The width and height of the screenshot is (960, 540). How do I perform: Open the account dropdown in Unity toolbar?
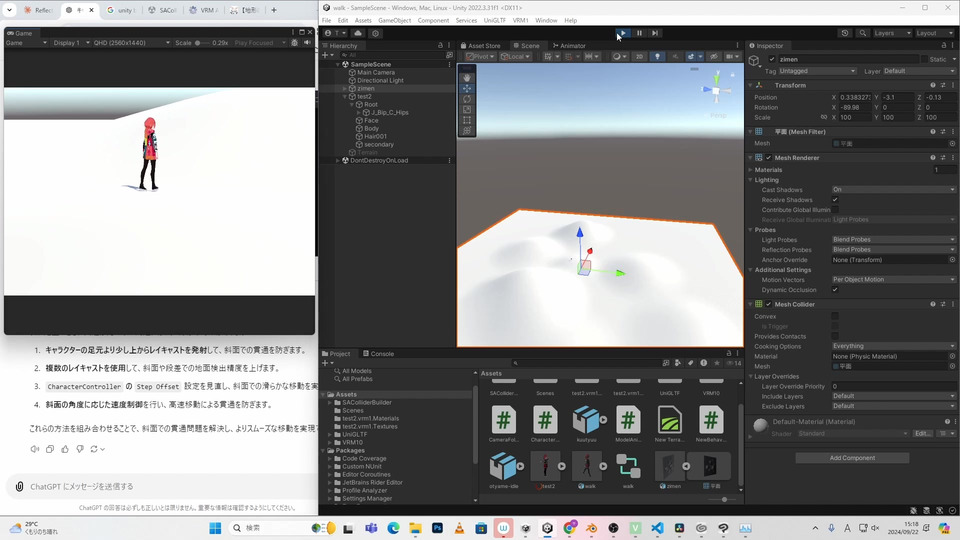tap(336, 33)
